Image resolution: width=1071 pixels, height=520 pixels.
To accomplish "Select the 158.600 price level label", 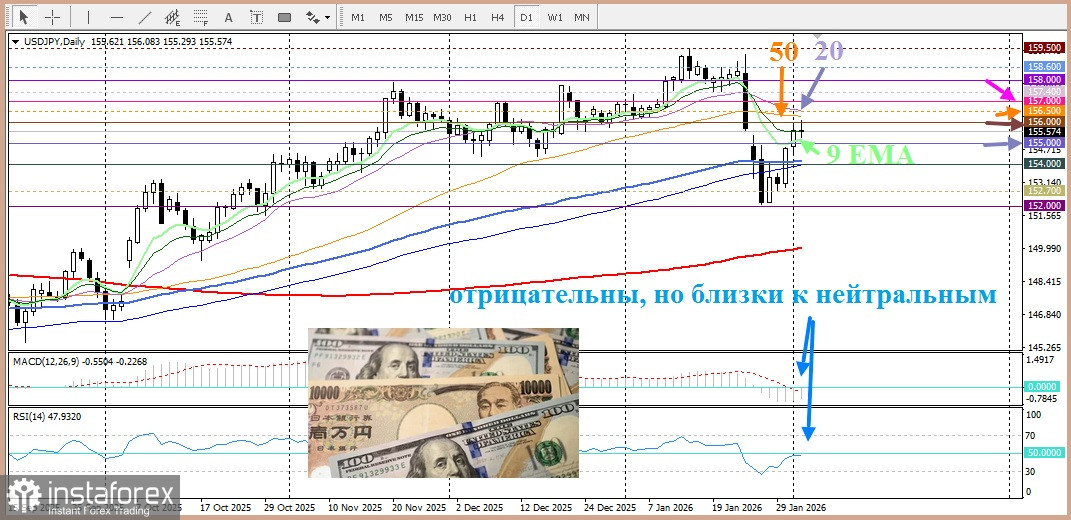I will coord(1044,66).
